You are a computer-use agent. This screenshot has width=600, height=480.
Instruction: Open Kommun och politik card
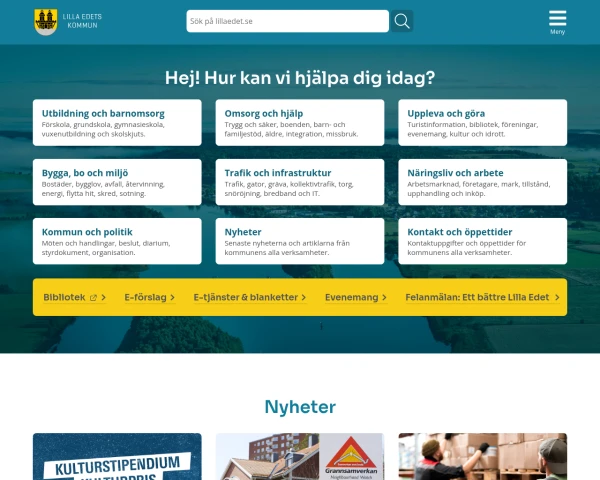(117, 241)
